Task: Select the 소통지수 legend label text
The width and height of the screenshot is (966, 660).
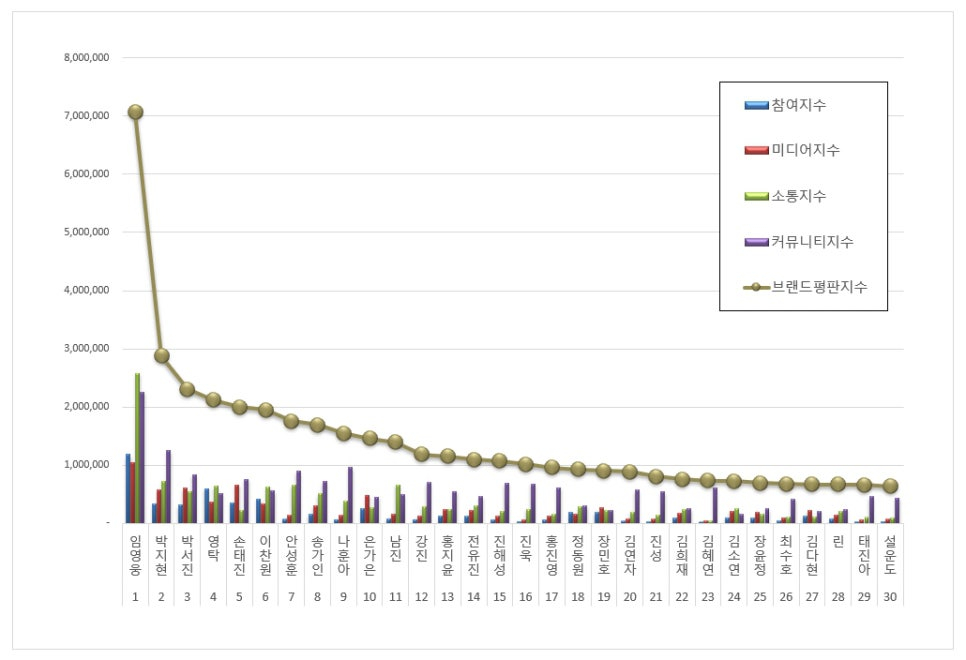Action: pyautogui.click(x=799, y=196)
